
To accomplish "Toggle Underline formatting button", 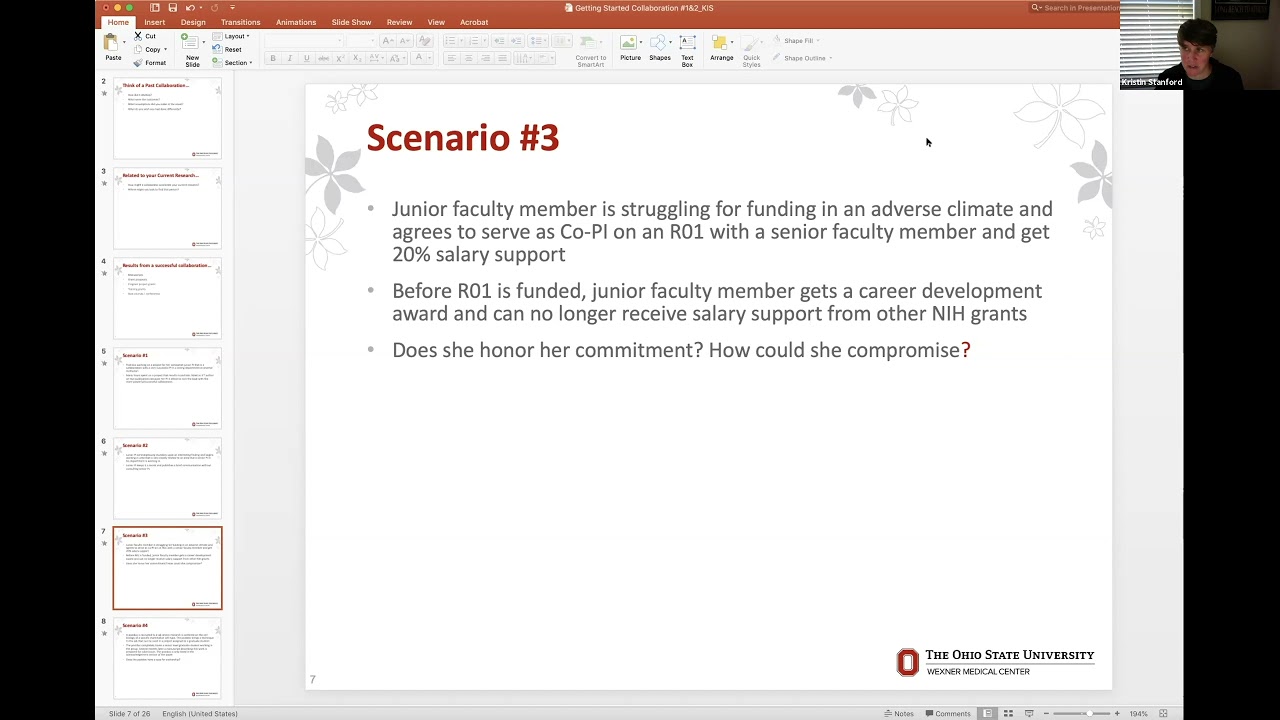I will click(x=306, y=58).
